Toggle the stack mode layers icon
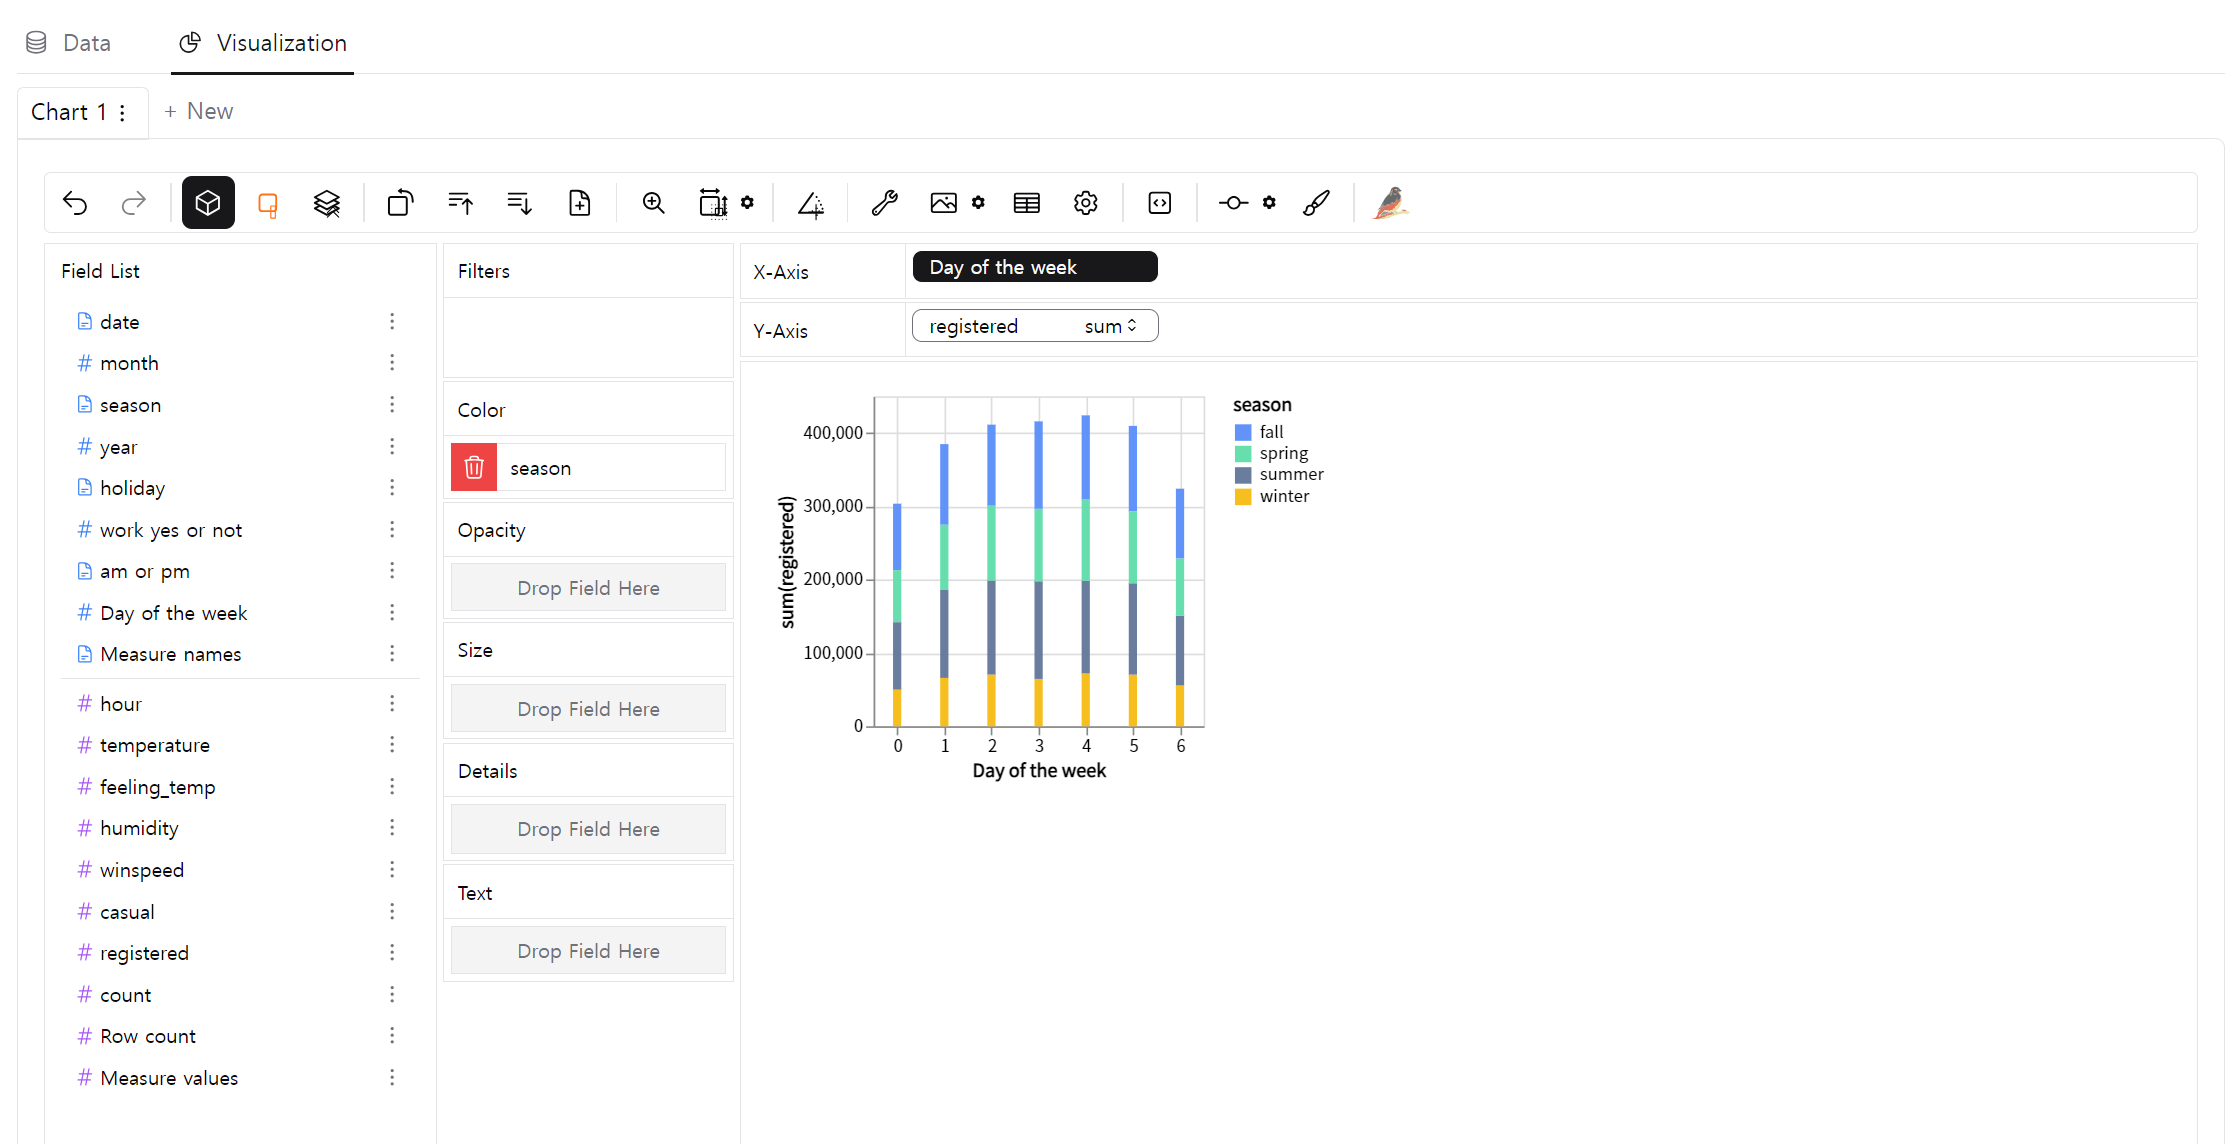 [x=327, y=203]
